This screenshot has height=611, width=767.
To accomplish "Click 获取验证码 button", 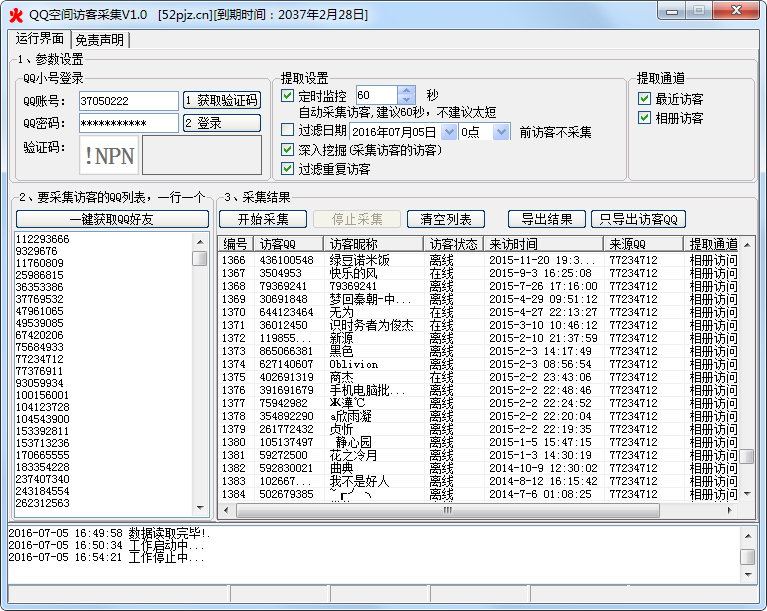I will coord(221,100).
